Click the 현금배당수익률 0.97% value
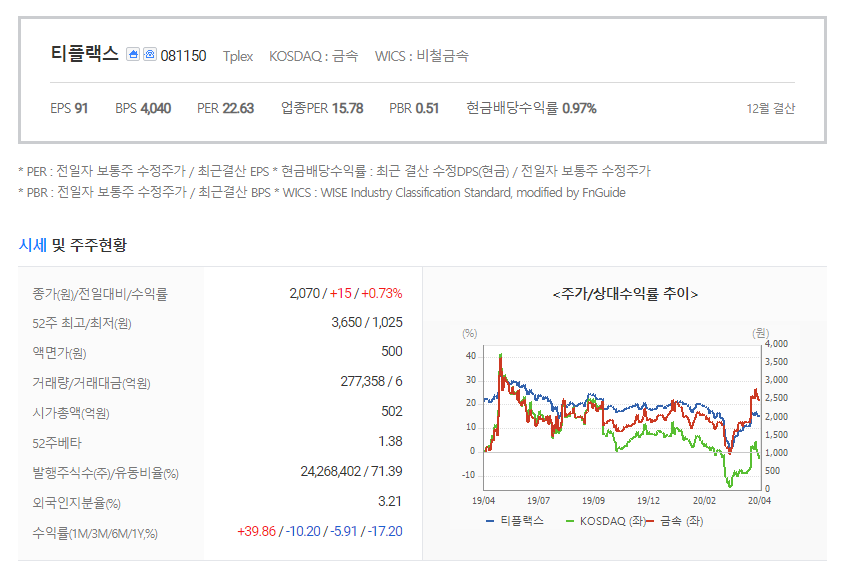The width and height of the screenshot is (845, 561). tap(531, 108)
